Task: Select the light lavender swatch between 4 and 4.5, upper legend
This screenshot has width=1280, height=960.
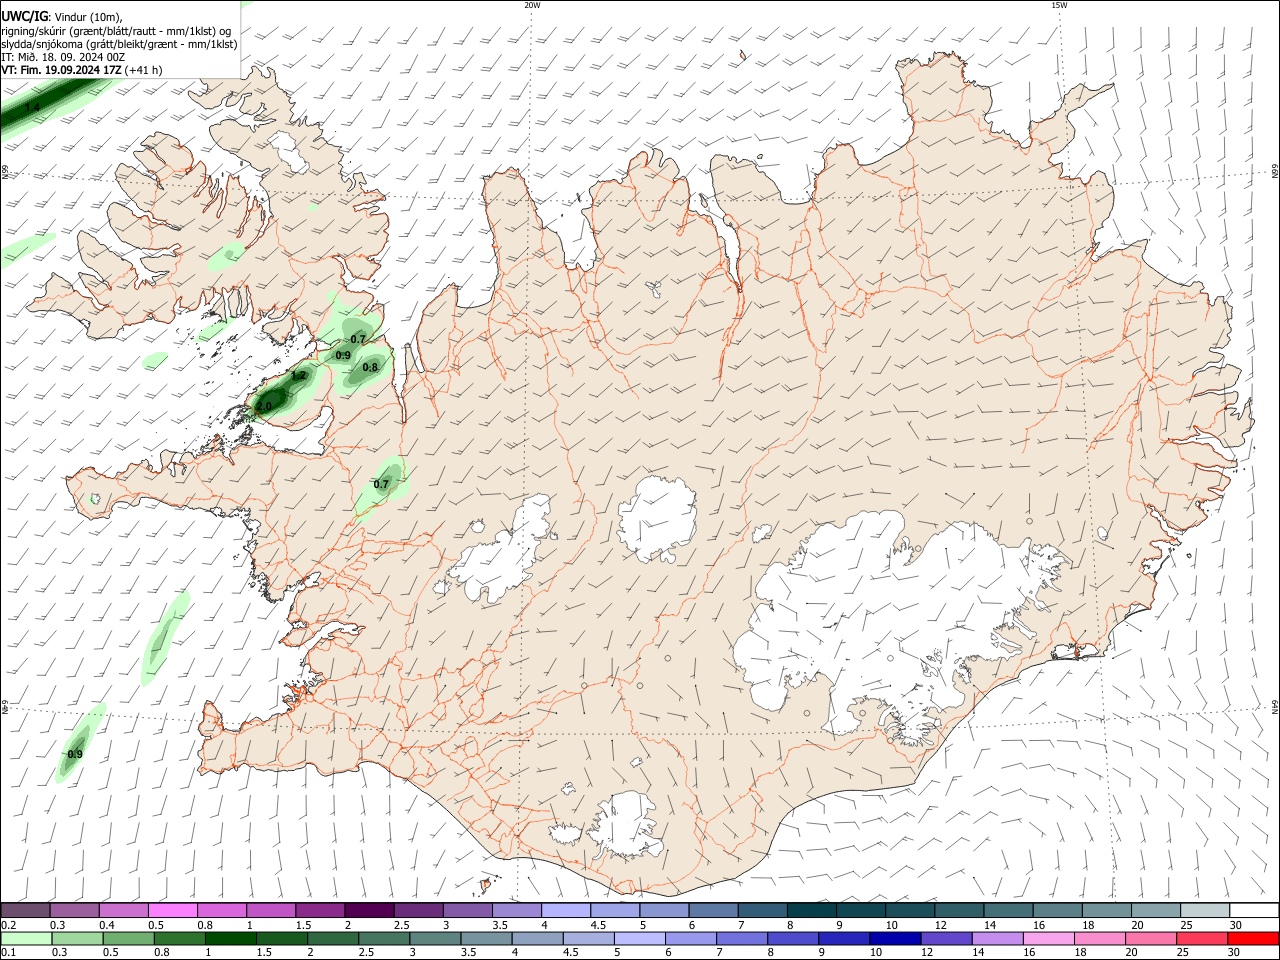Action: tap(566, 911)
